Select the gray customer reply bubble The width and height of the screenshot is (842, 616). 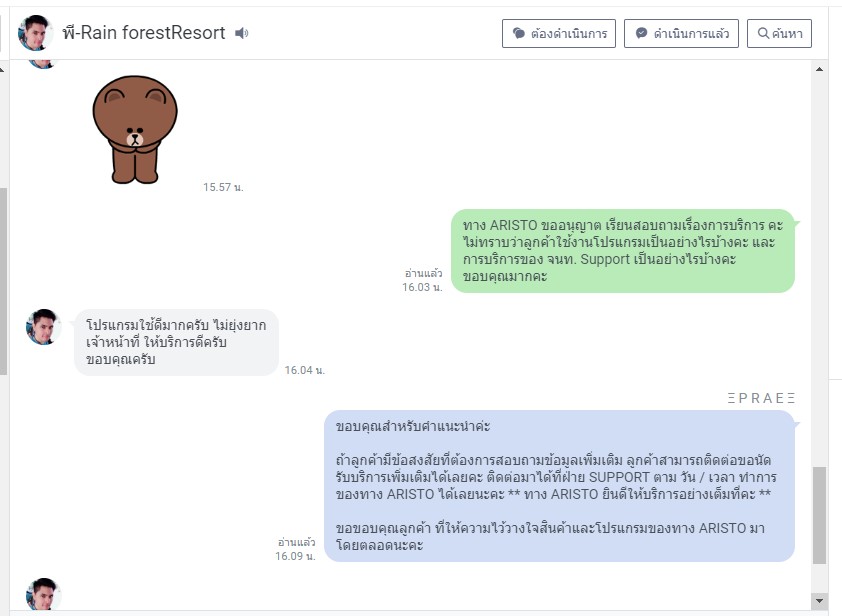coord(176,342)
